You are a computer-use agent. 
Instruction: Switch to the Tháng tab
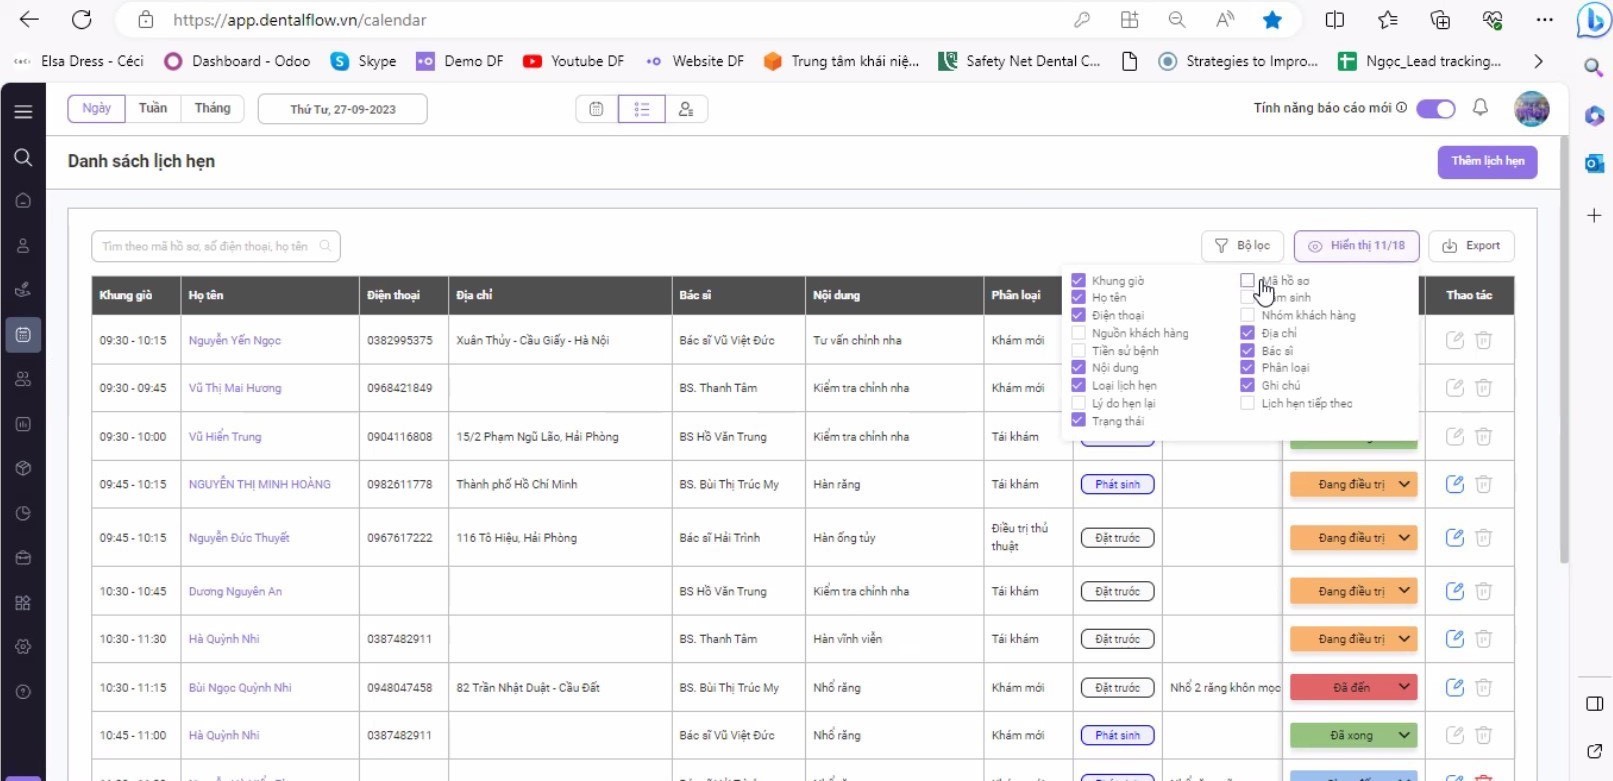[x=212, y=108]
